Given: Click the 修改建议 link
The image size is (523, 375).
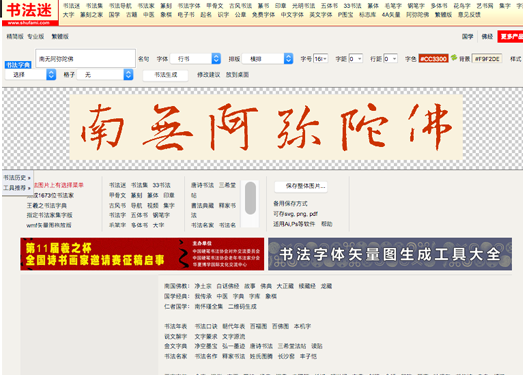Looking at the screenshot, I should coord(208,75).
